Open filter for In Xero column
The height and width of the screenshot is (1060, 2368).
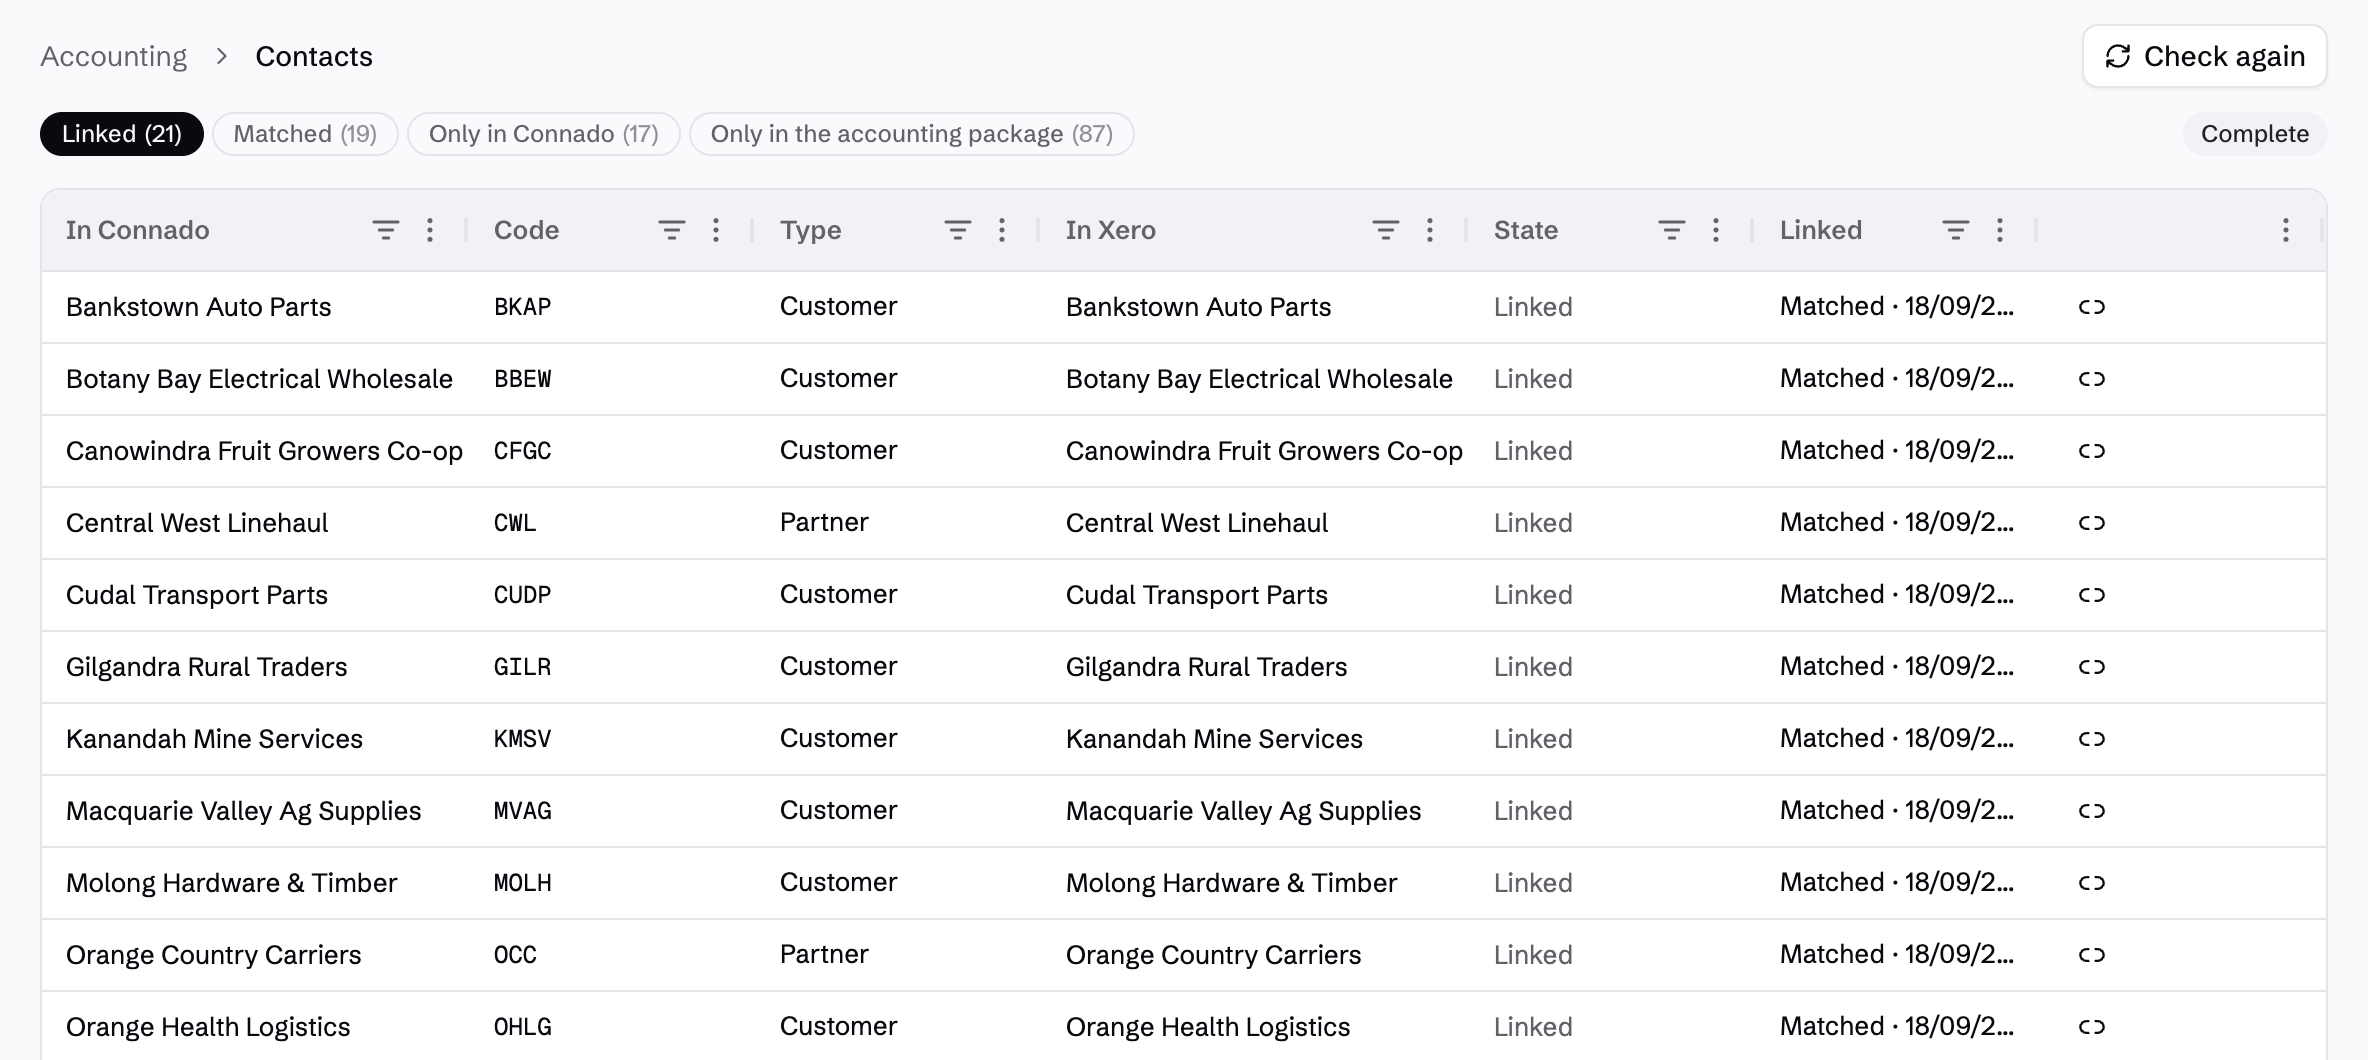pyautogui.click(x=1386, y=230)
